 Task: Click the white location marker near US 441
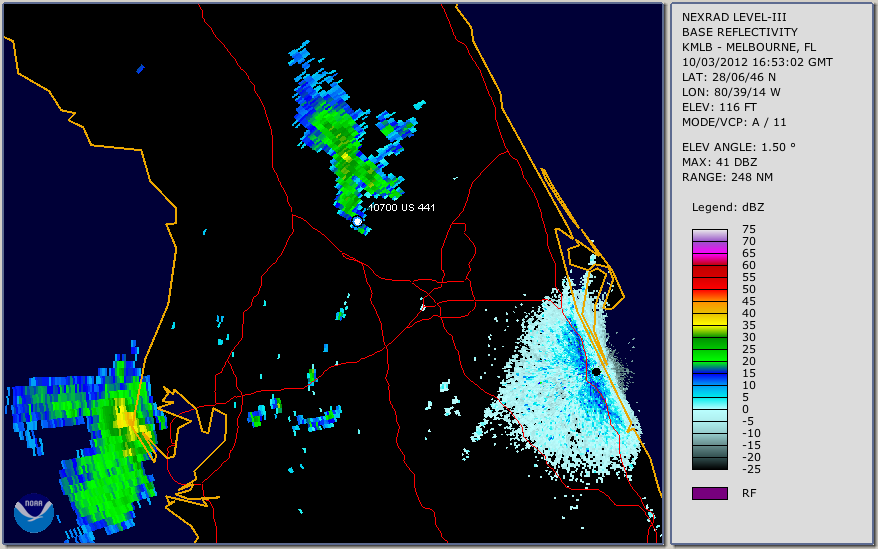tap(357, 221)
